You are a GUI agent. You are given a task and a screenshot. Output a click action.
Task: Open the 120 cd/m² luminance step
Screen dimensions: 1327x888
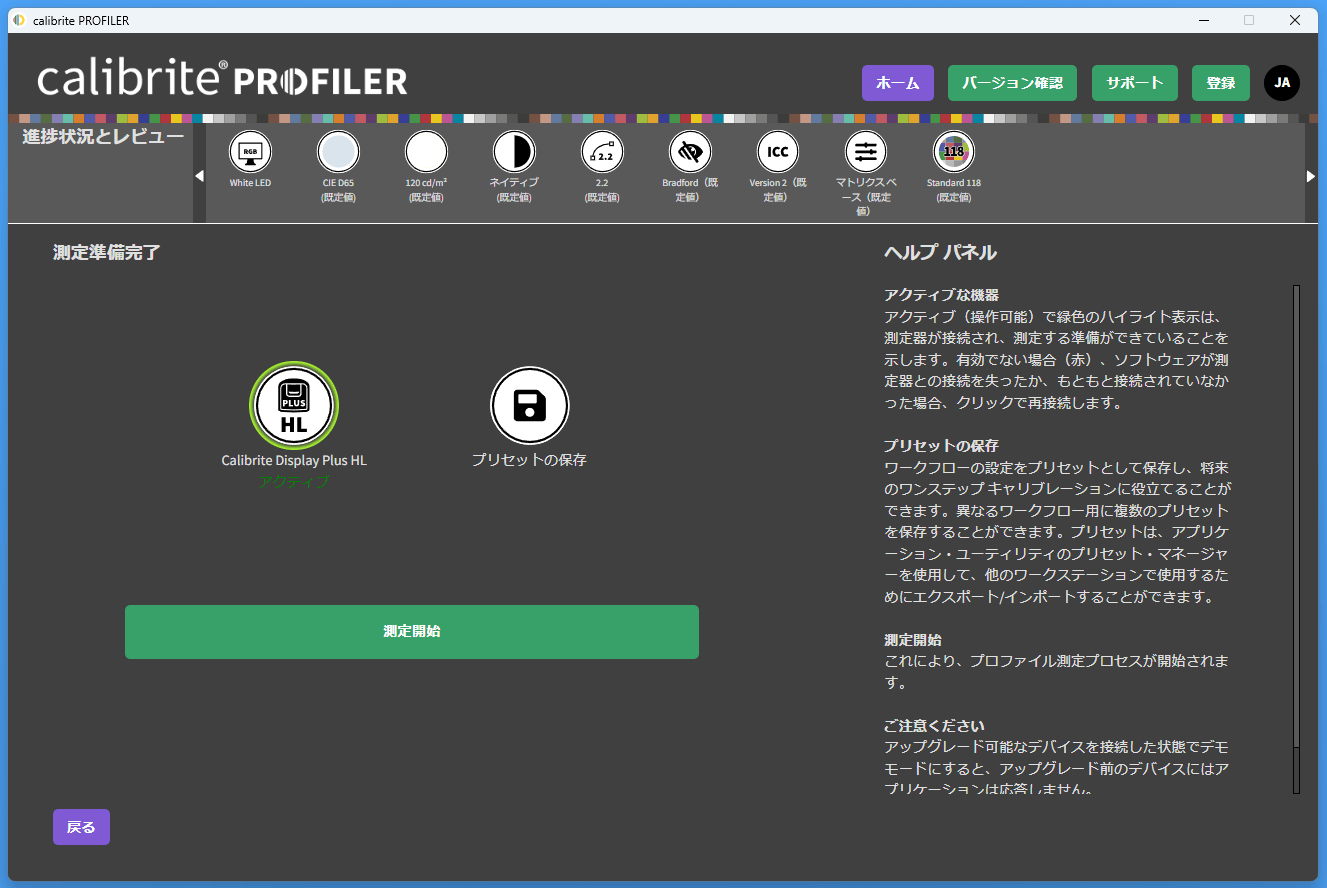tap(426, 152)
